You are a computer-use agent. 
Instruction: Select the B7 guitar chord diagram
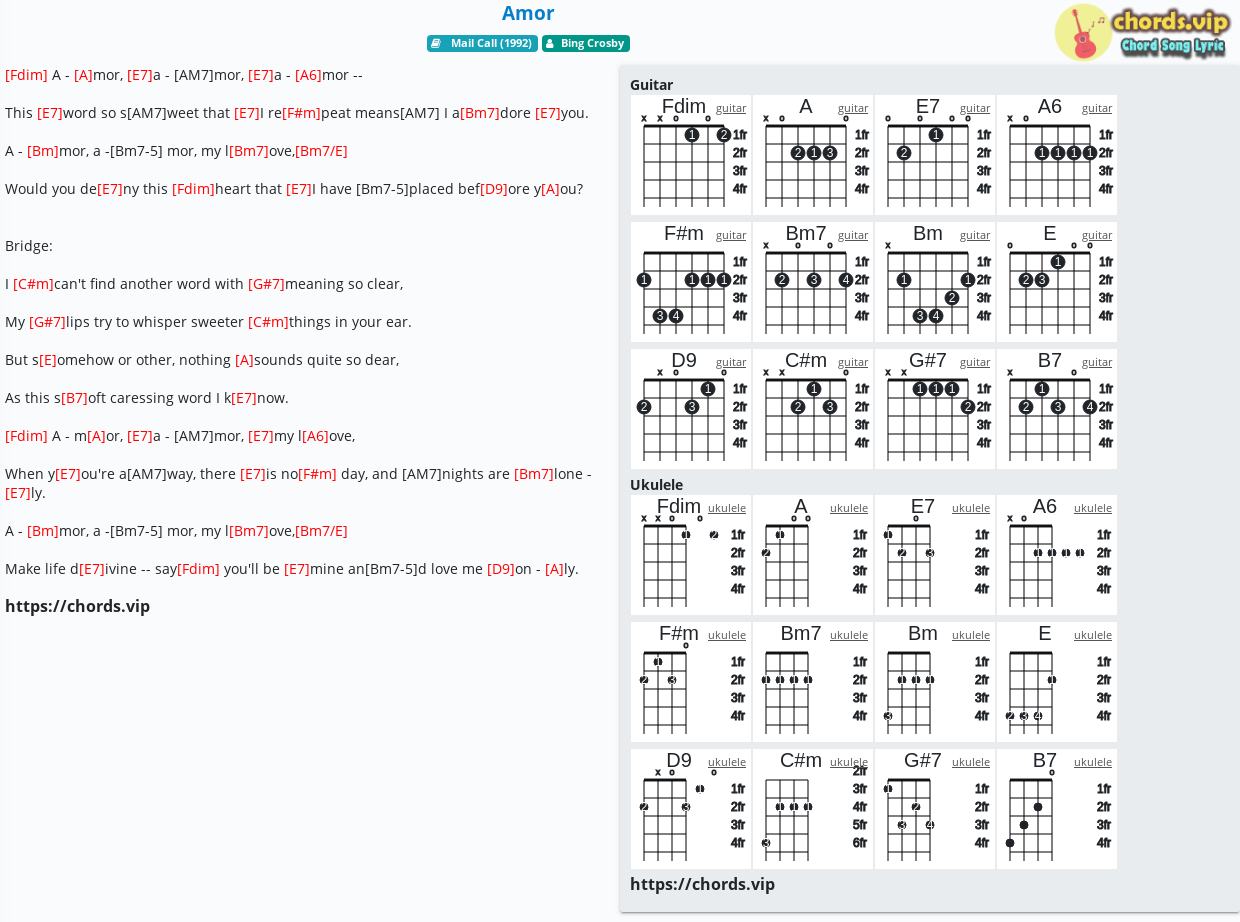[1057, 409]
